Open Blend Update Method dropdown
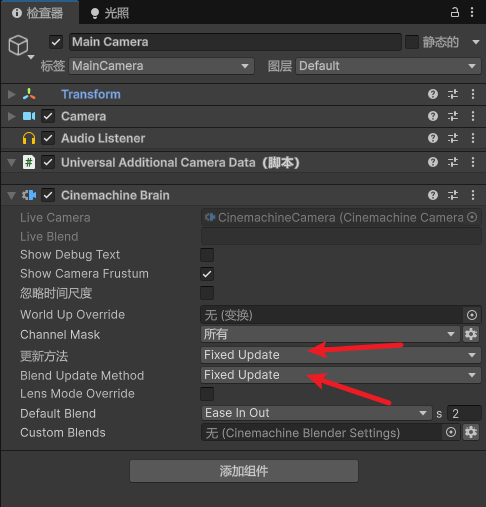Screen dimensions: 486x507 [341, 375]
